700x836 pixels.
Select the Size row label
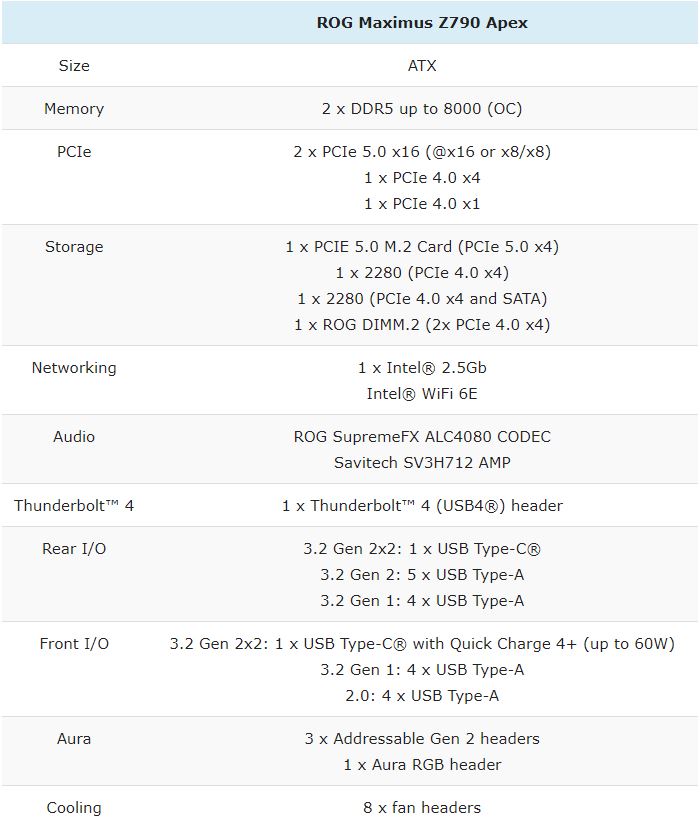pos(74,66)
